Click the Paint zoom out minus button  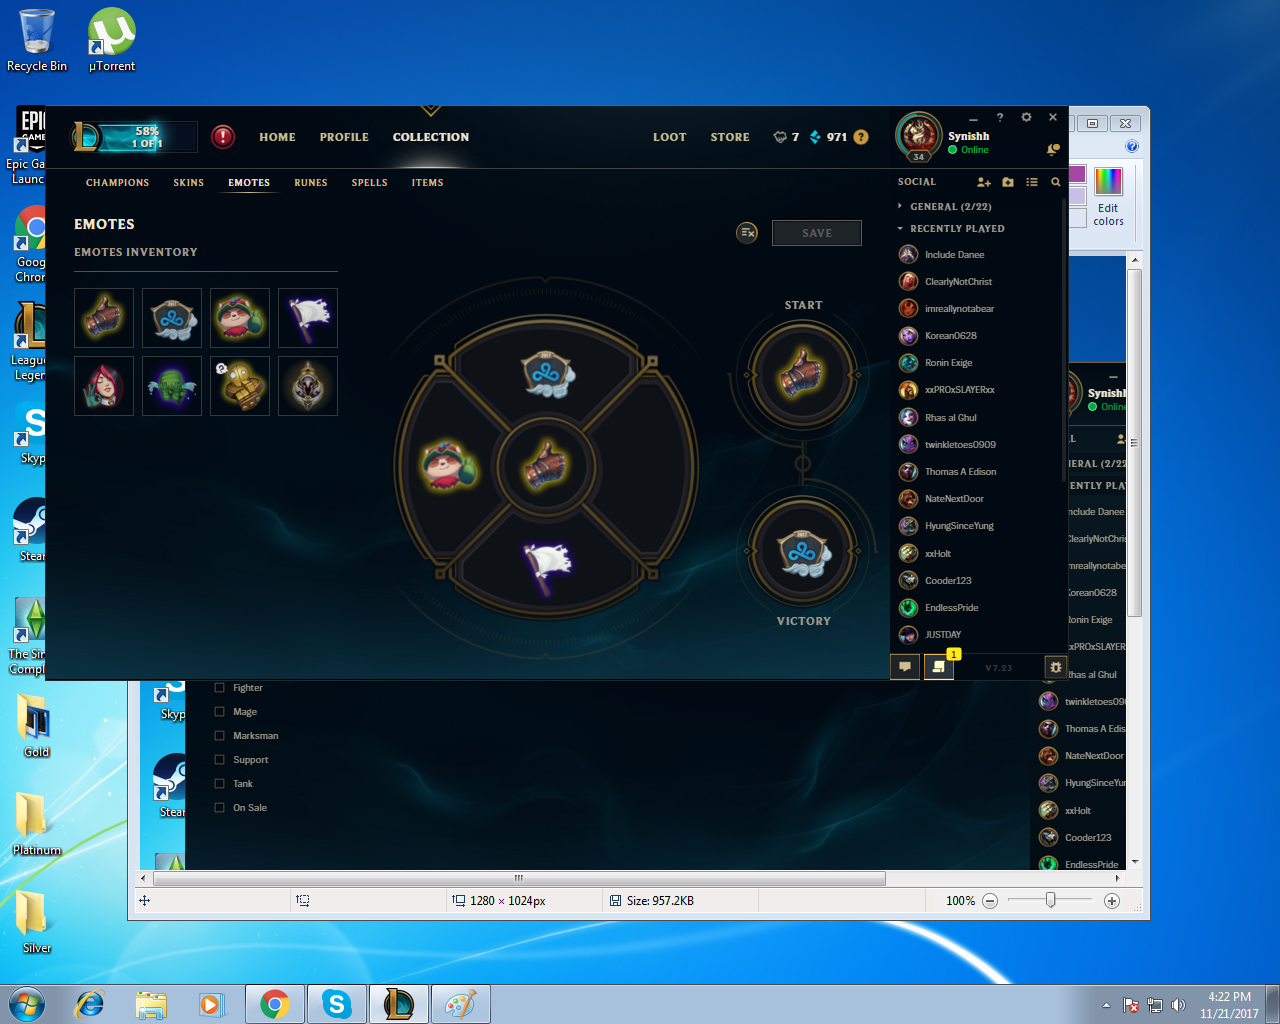(990, 901)
